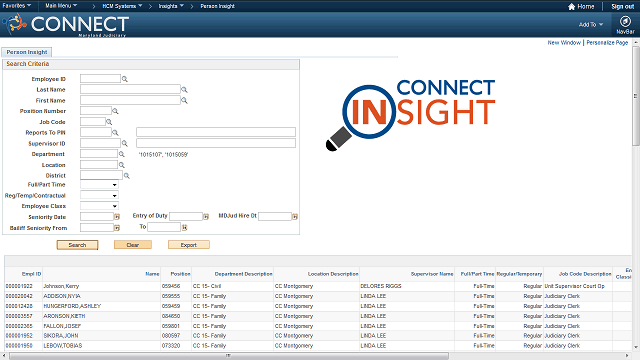Click the Clear button

coord(133,245)
